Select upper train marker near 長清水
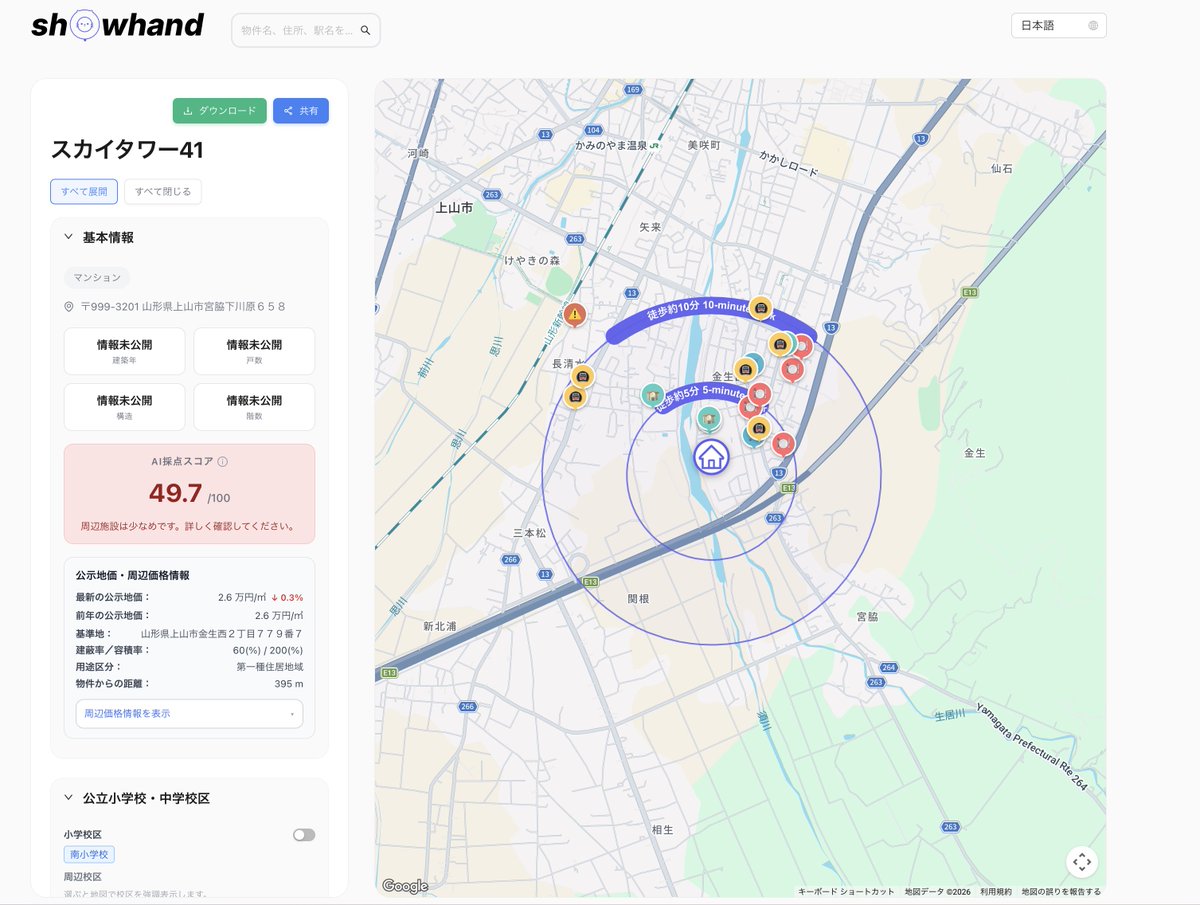Image resolution: width=1200 pixels, height=905 pixels. click(583, 377)
